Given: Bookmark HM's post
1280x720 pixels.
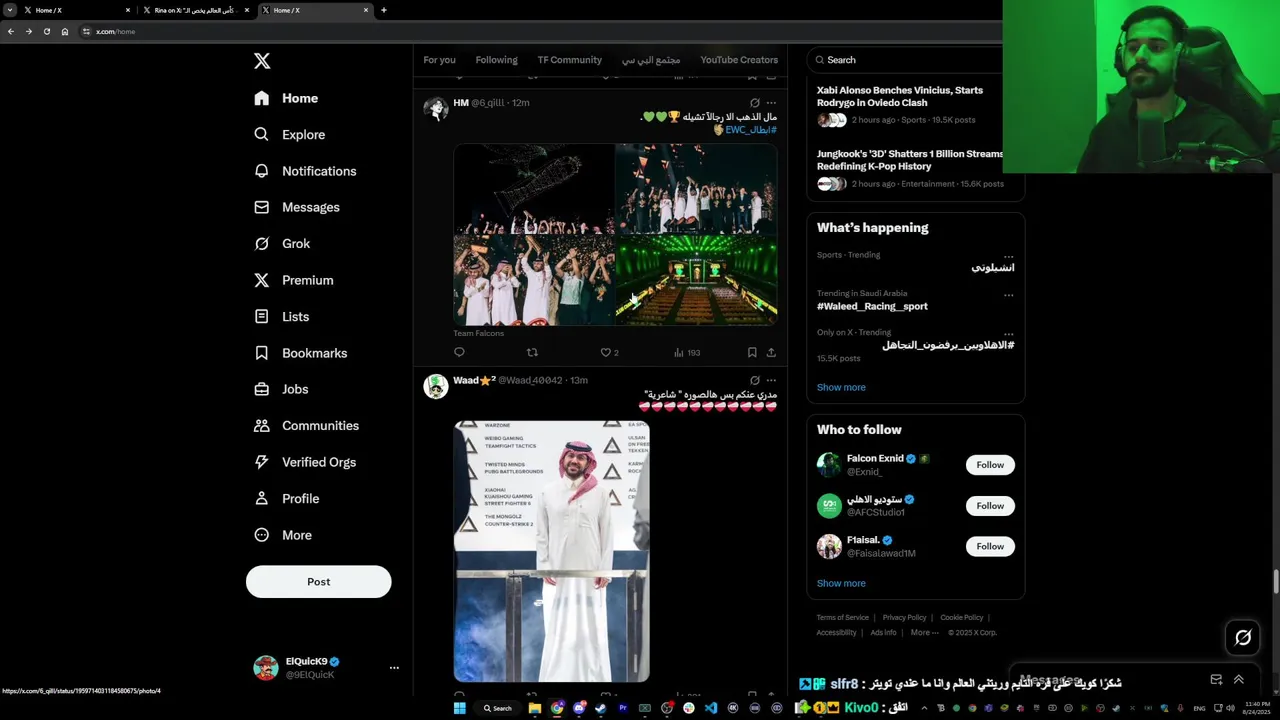Looking at the screenshot, I should pyautogui.click(x=752, y=352).
